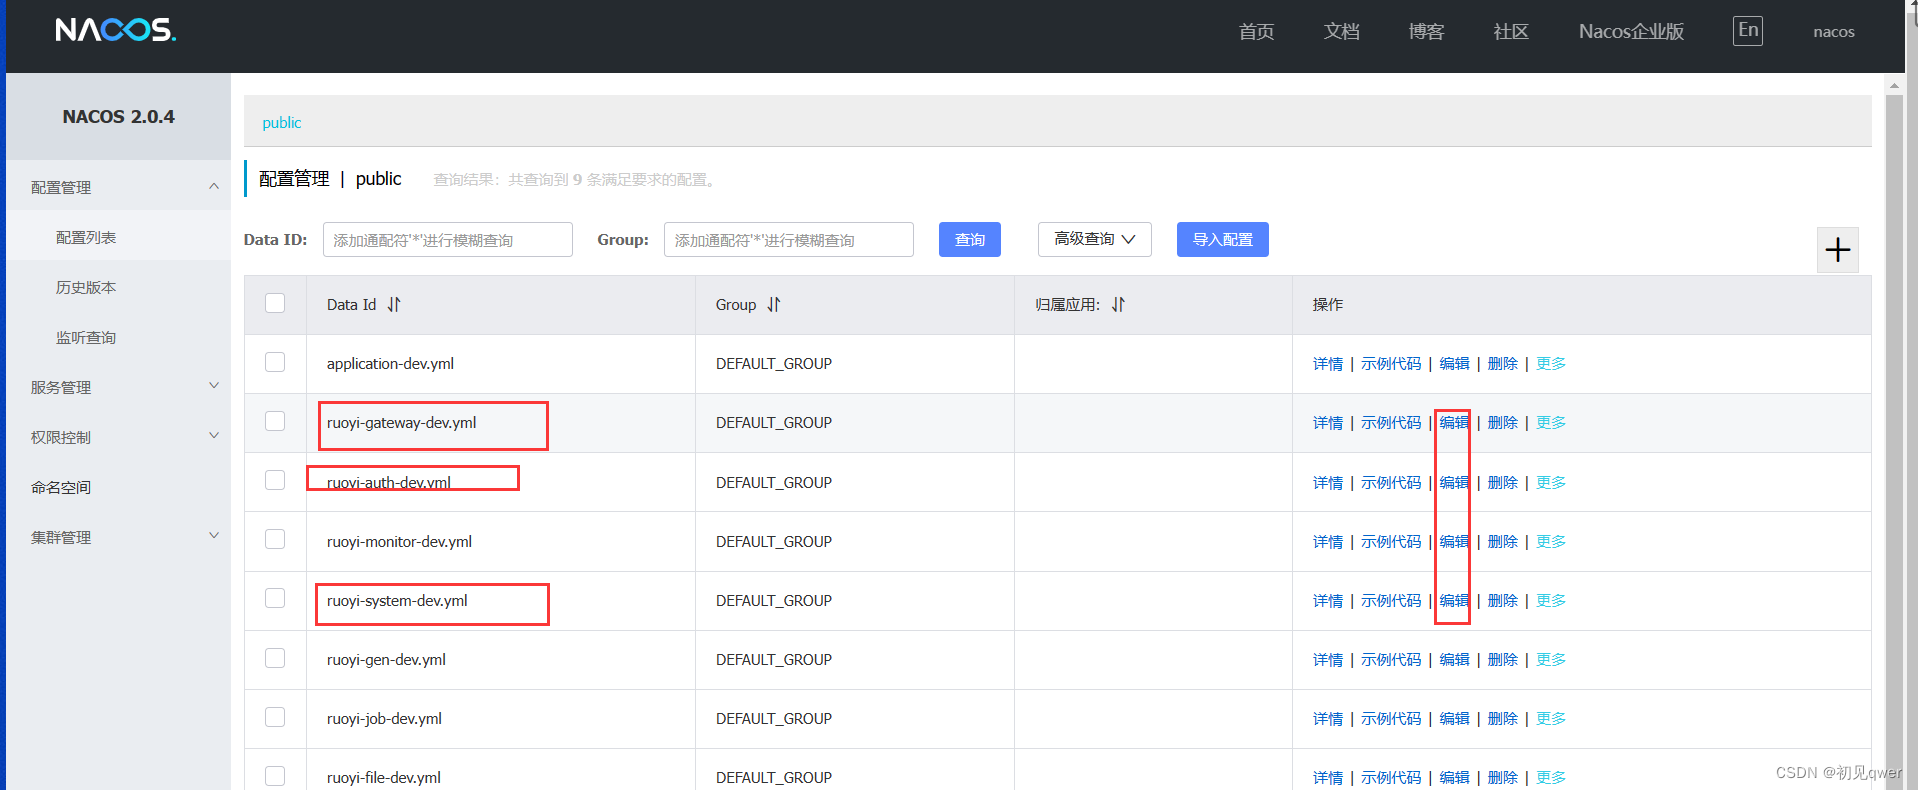1918x790 pixels.
Task: Open 文档 in the top navigation
Action: (x=1341, y=32)
